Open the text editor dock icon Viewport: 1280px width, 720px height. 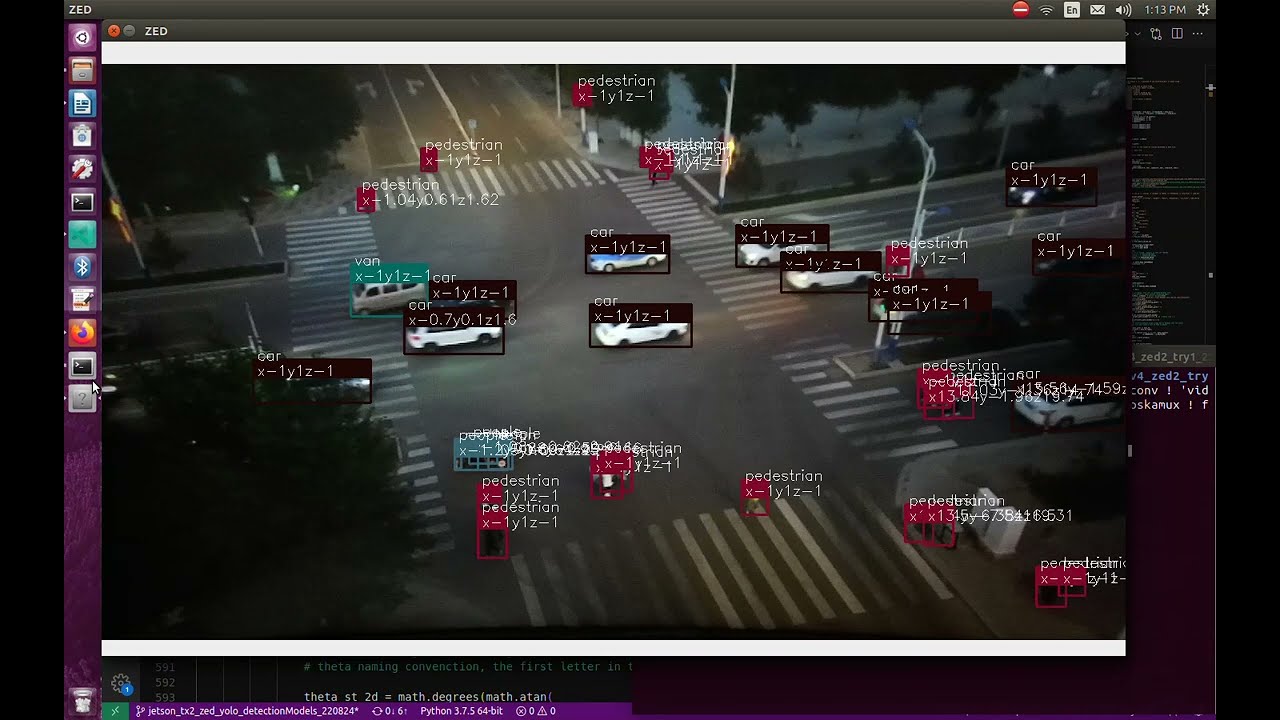[82, 300]
